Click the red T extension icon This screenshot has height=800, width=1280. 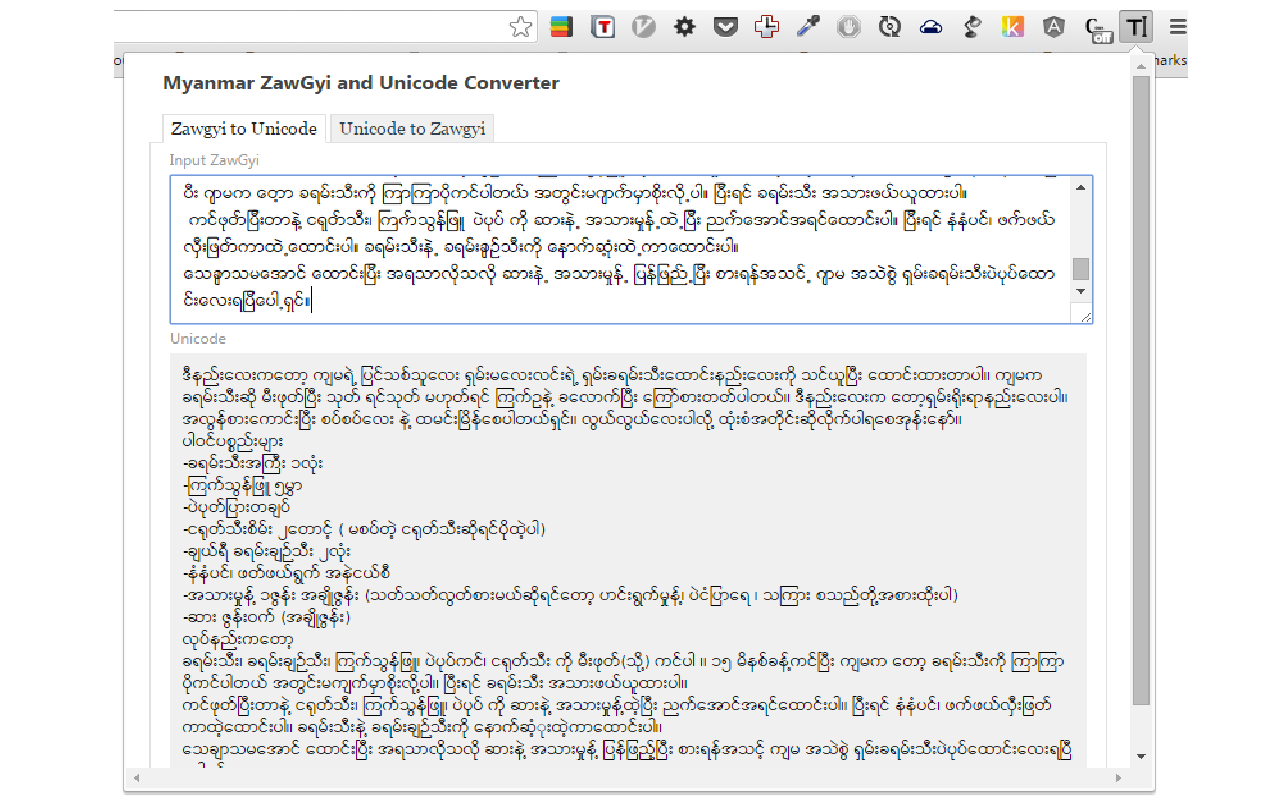[602, 27]
